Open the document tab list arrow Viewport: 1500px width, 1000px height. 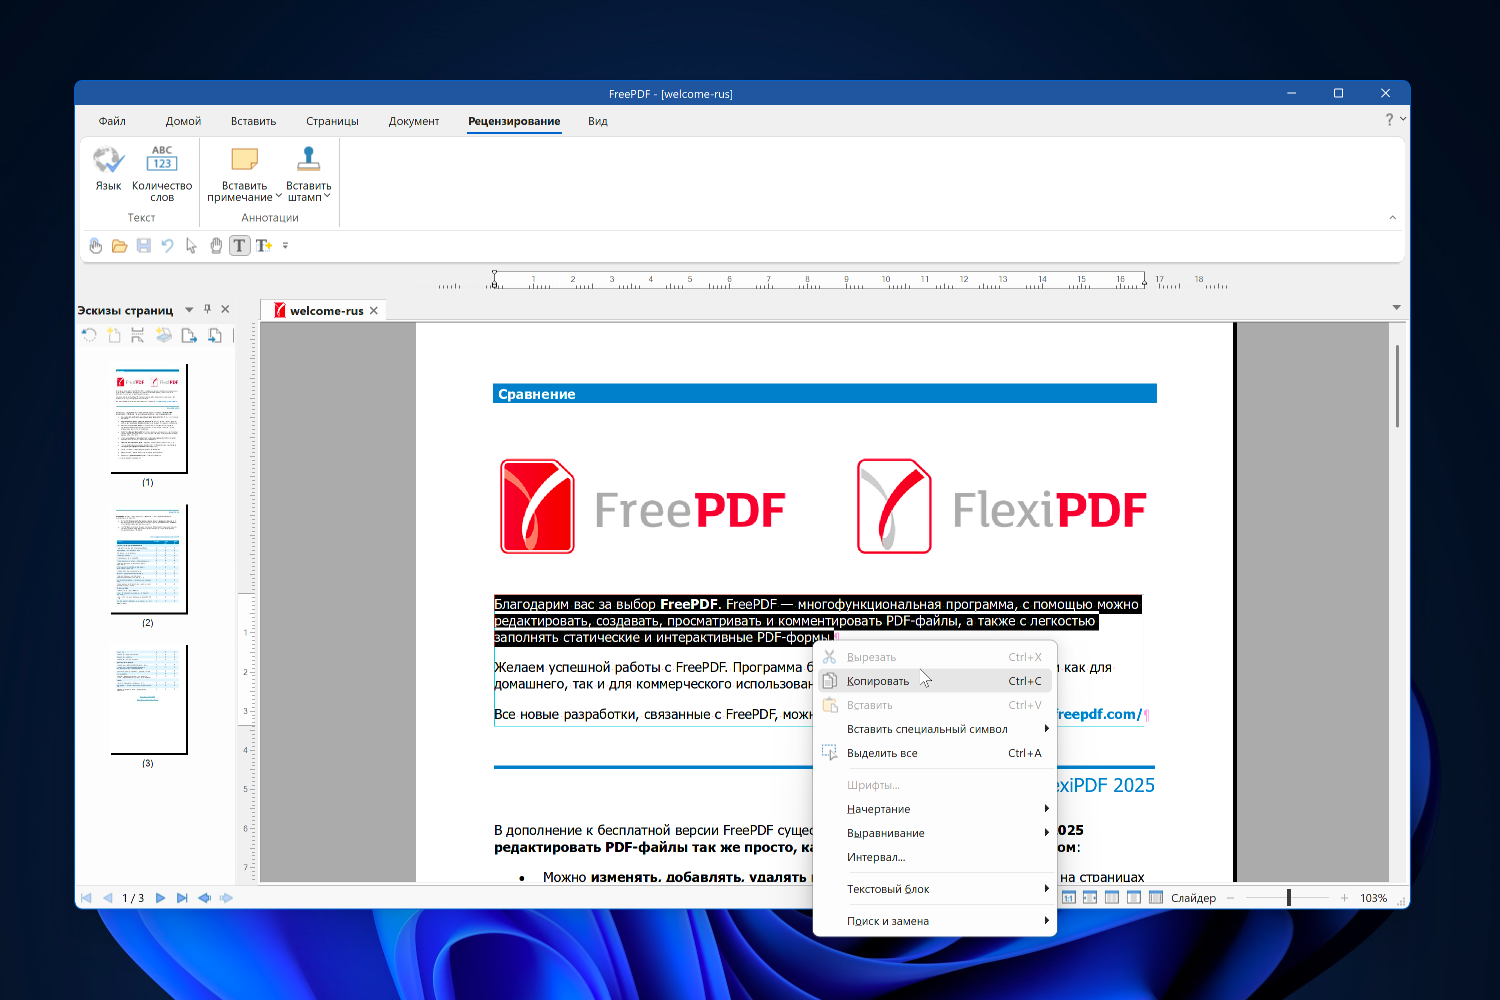1396,308
